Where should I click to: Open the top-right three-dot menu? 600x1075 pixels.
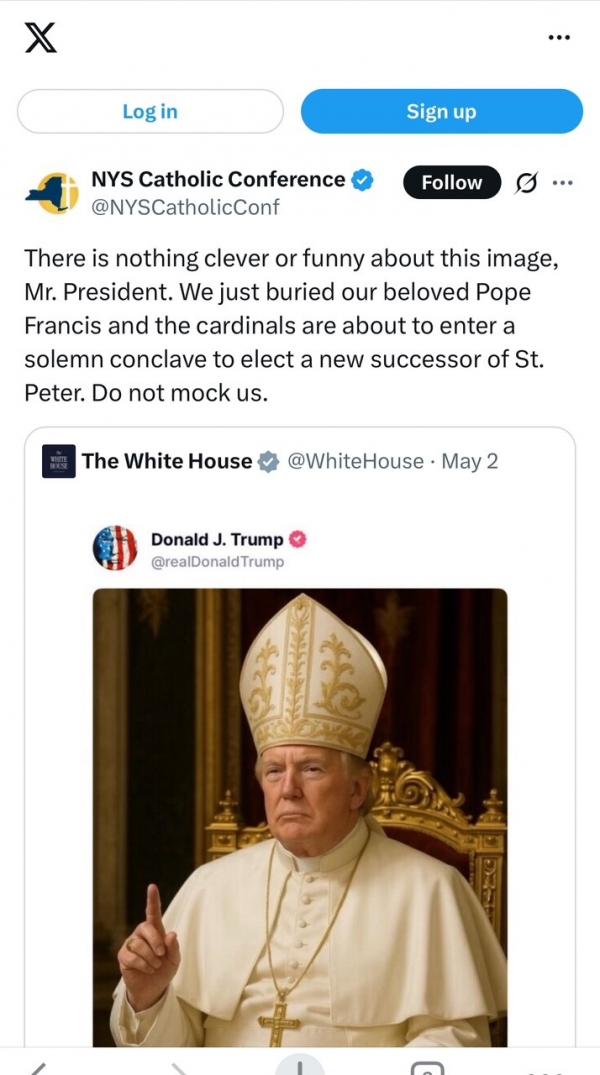[559, 39]
